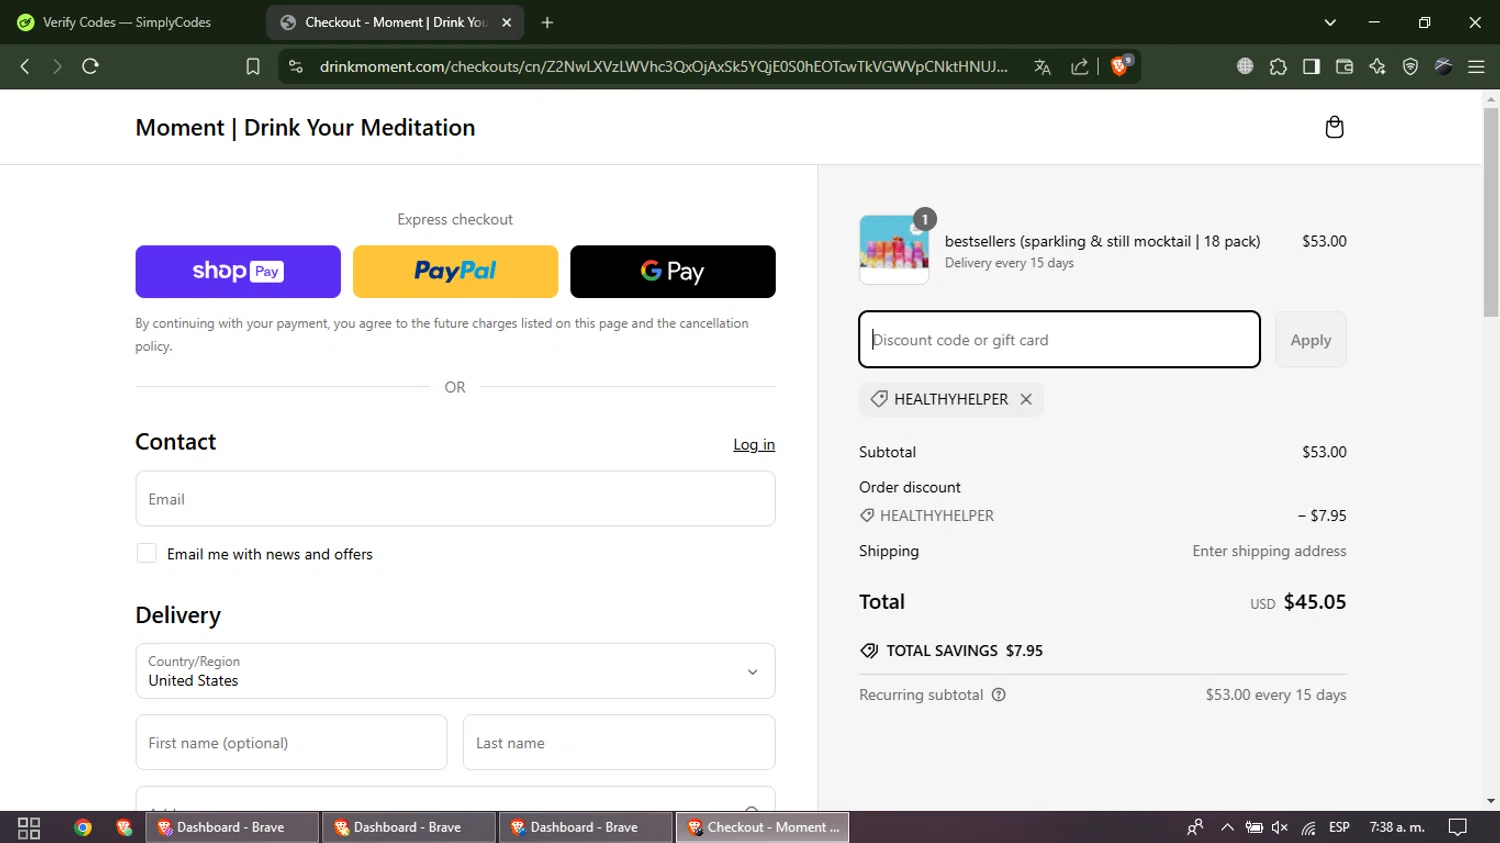Toggle the Brave sidebar panel

click(x=1311, y=66)
